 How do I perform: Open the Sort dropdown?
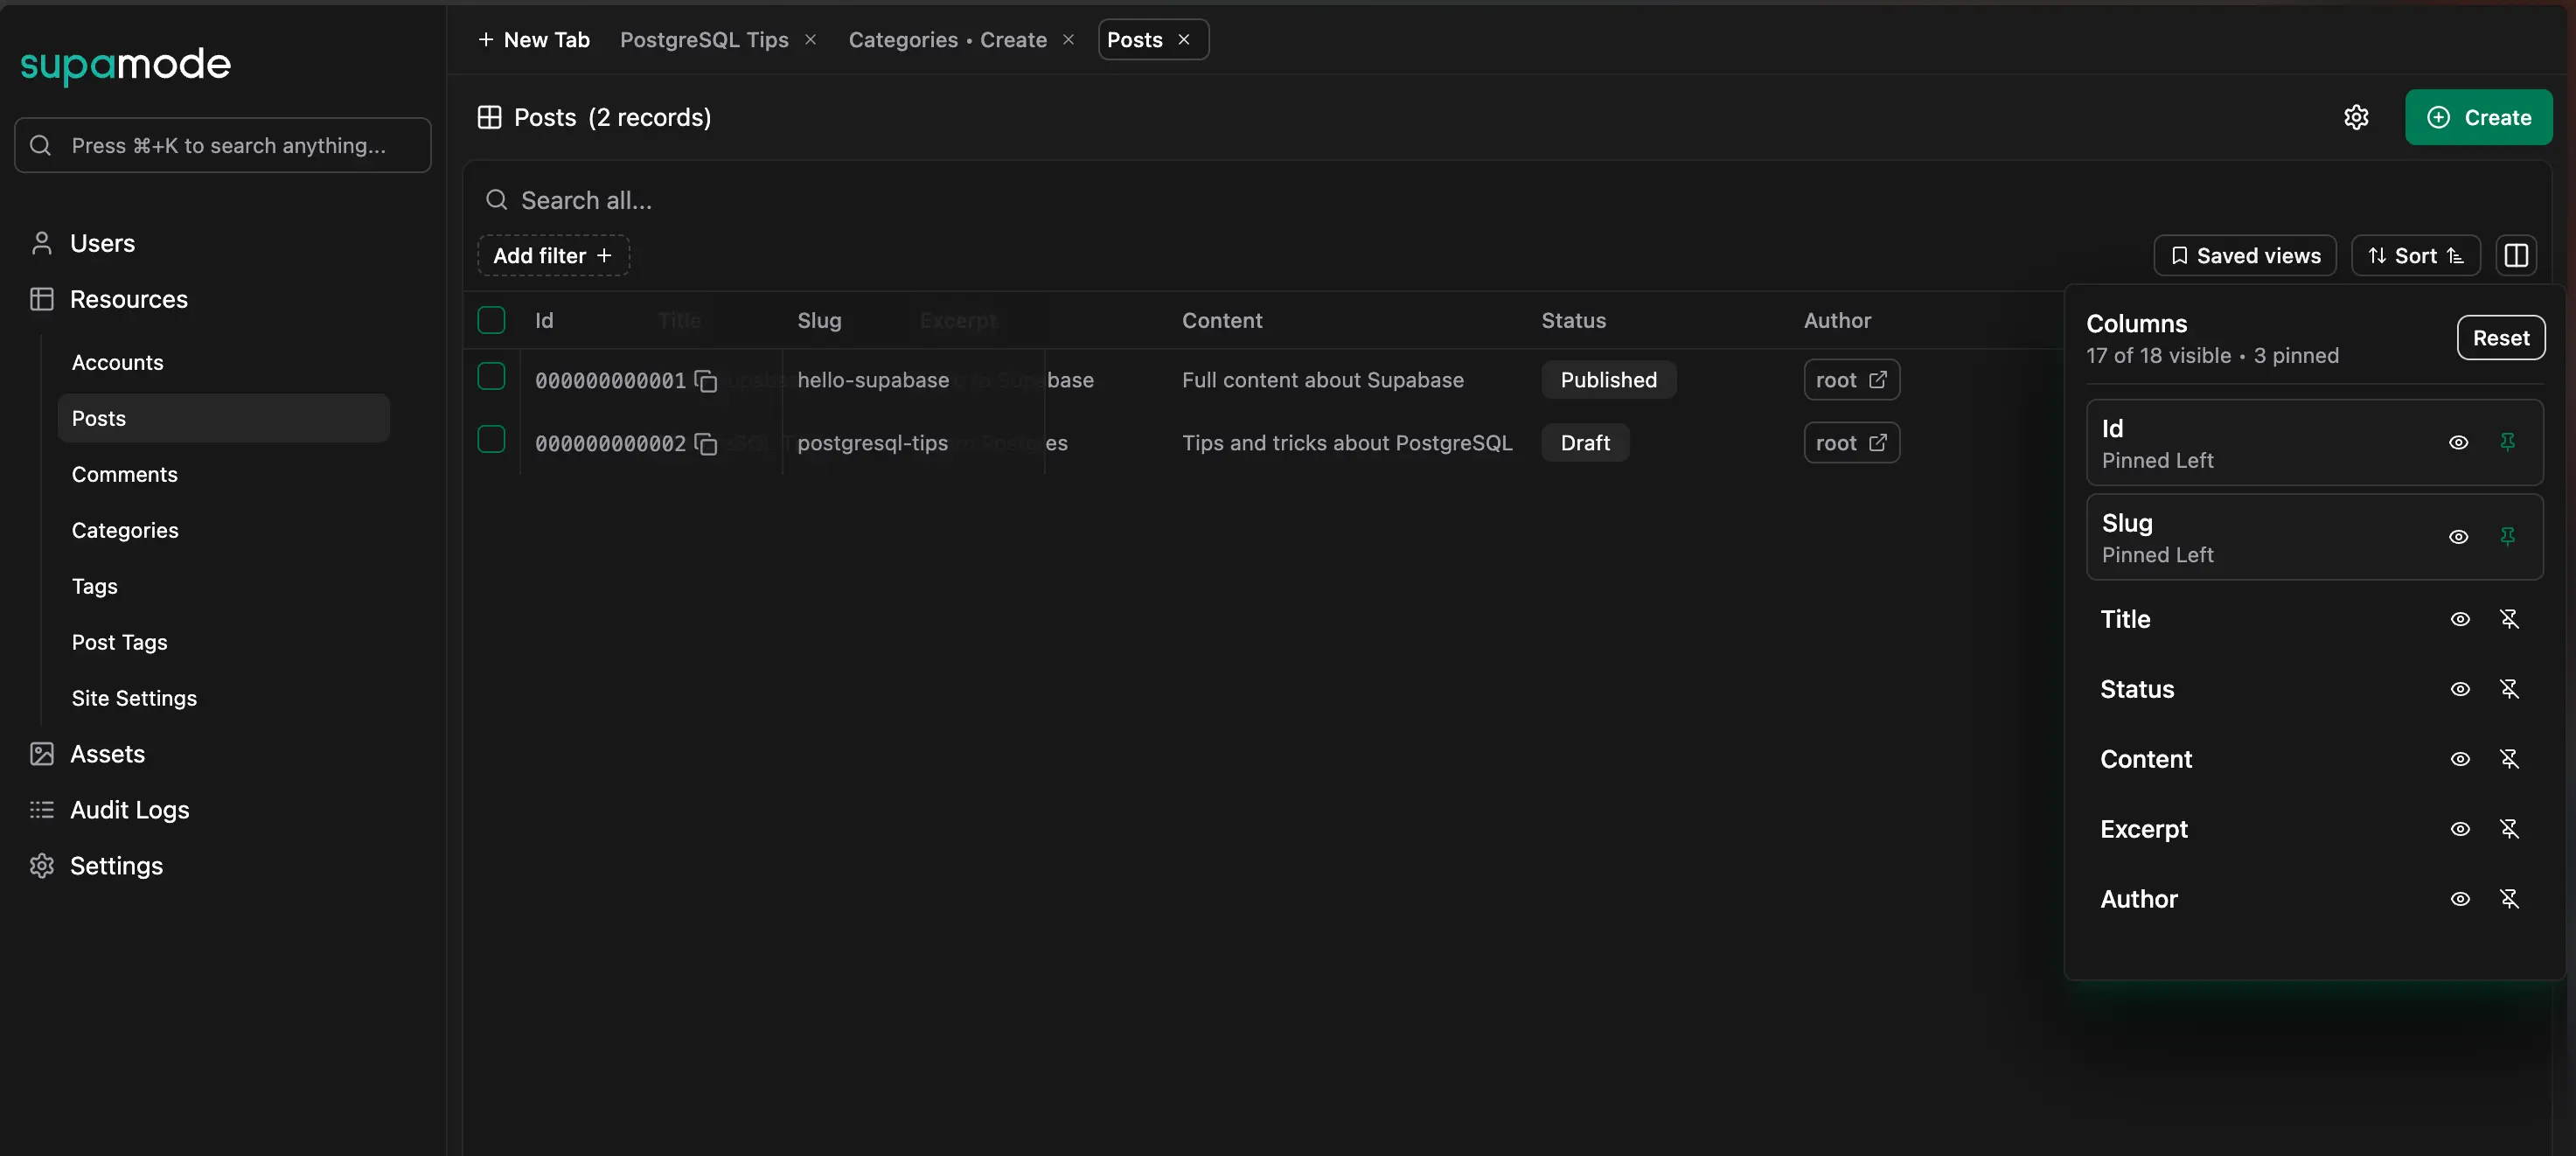point(2415,255)
